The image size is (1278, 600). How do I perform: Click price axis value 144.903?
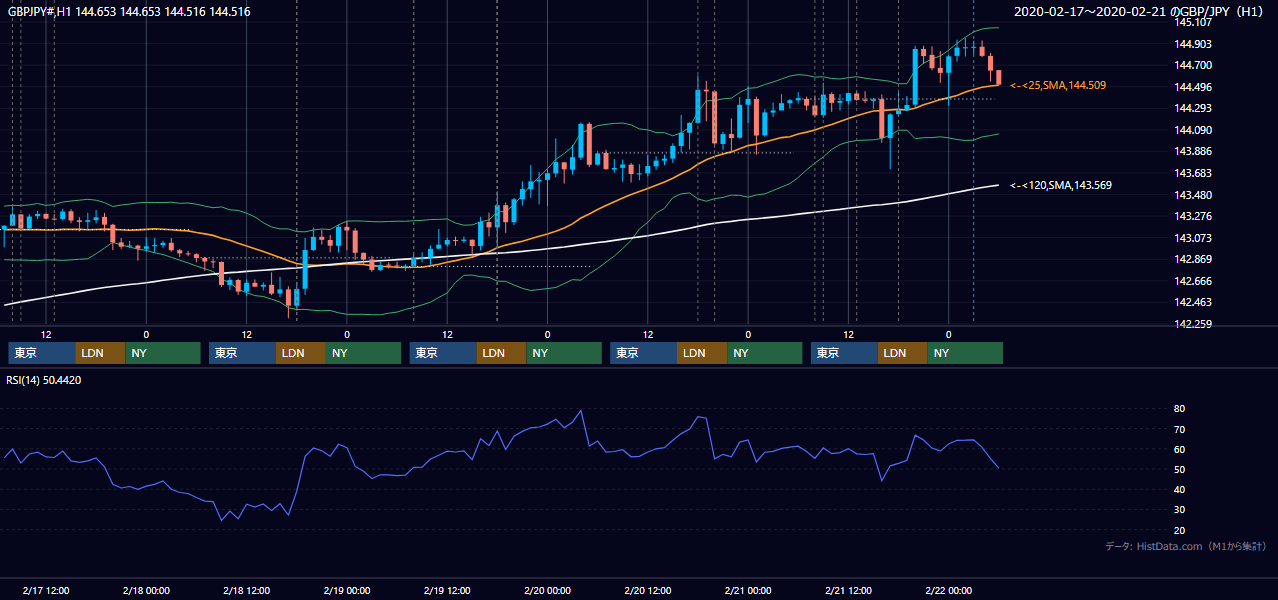point(1194,44)
